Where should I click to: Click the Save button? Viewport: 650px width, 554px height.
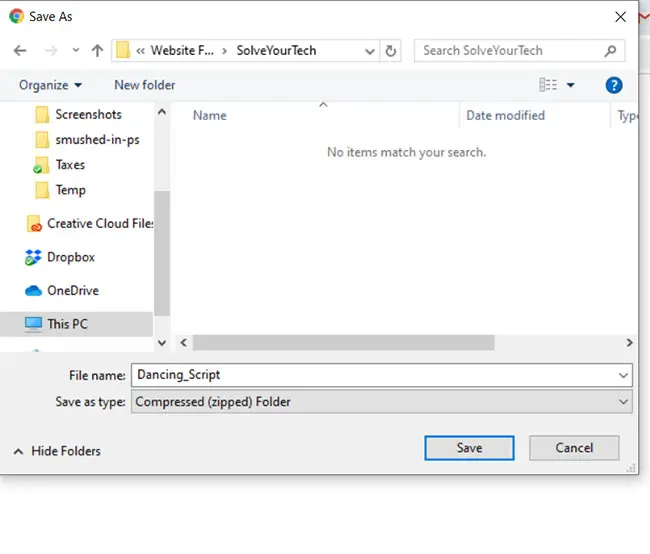(469, 448)
